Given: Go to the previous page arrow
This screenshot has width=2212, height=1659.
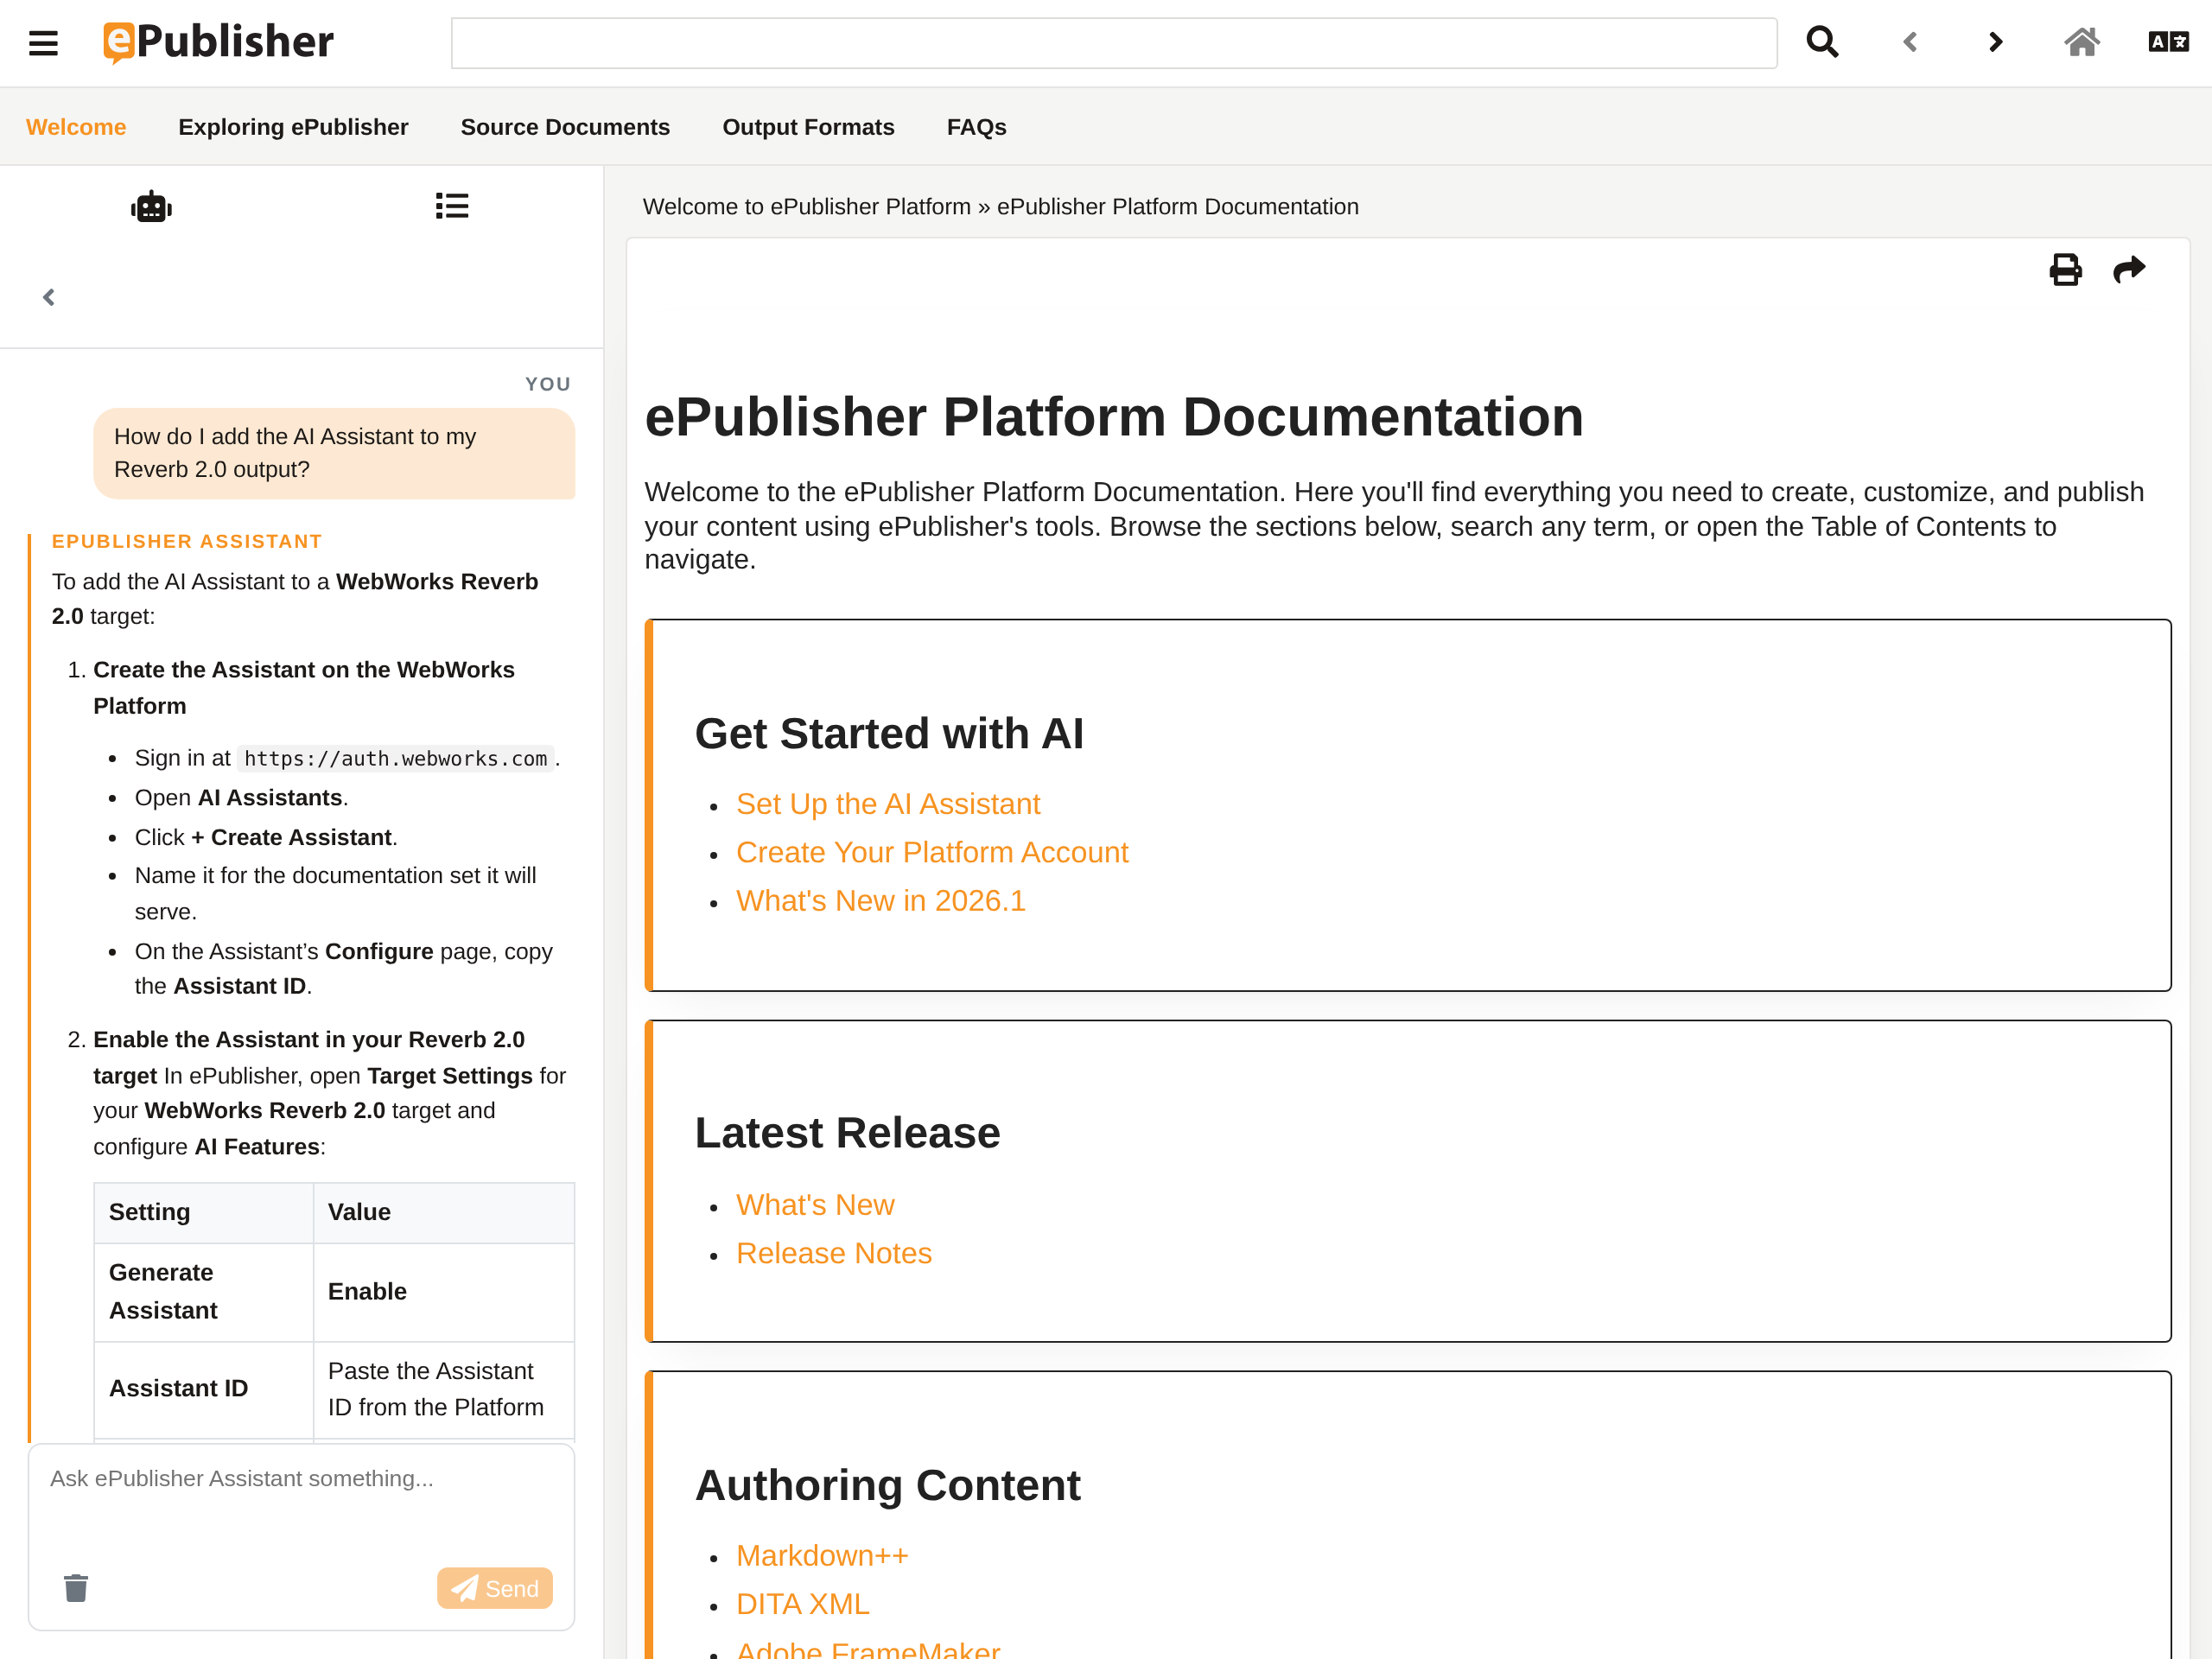Looking at the screenshot, I should 1910,42.
